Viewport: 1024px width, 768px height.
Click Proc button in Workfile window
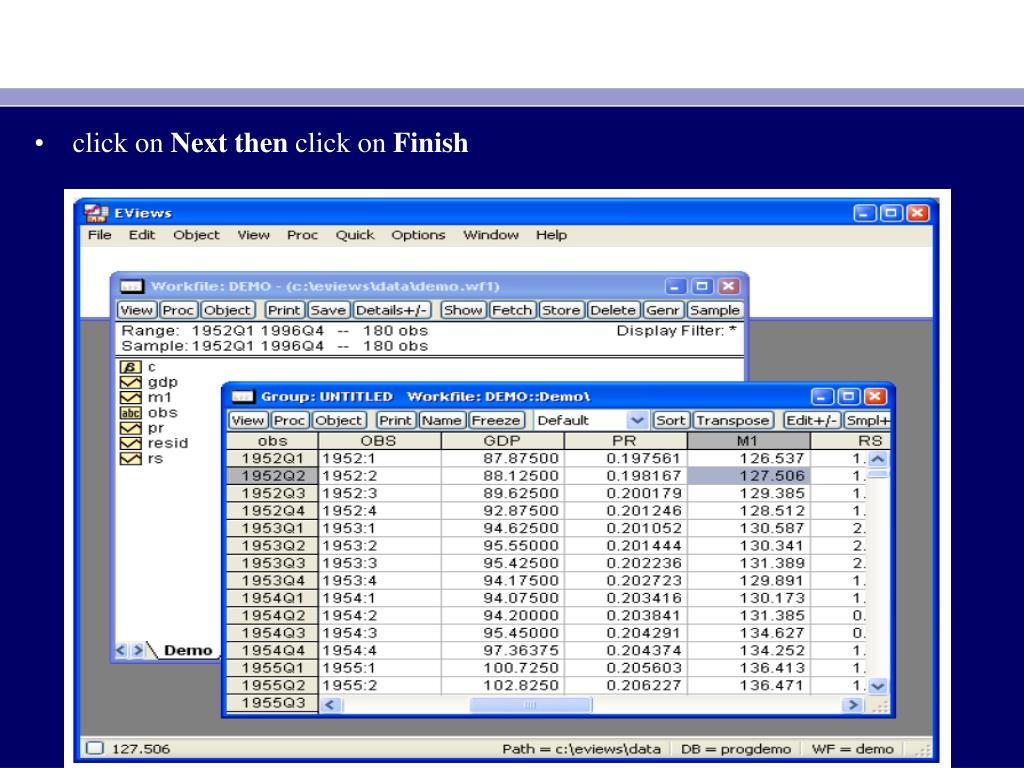178,310
